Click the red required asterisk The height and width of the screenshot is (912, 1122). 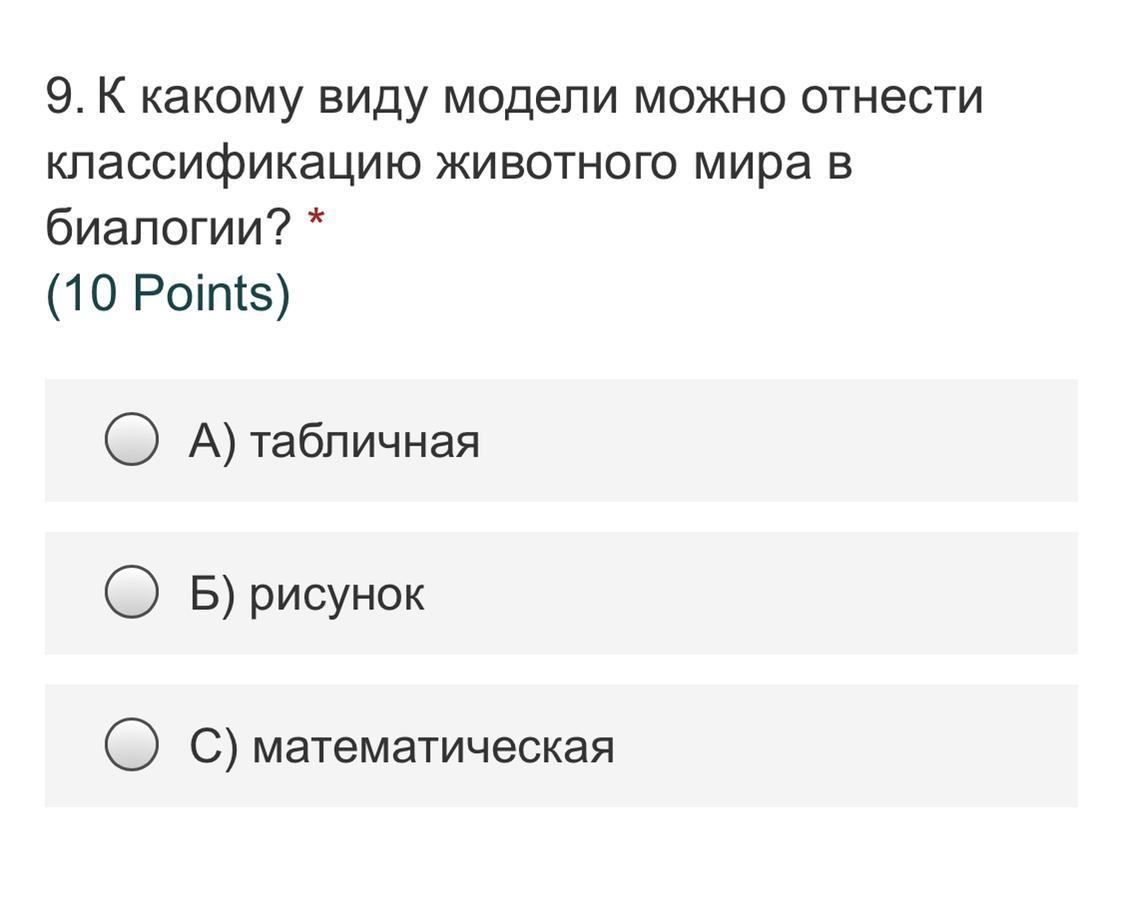[316, 217]
